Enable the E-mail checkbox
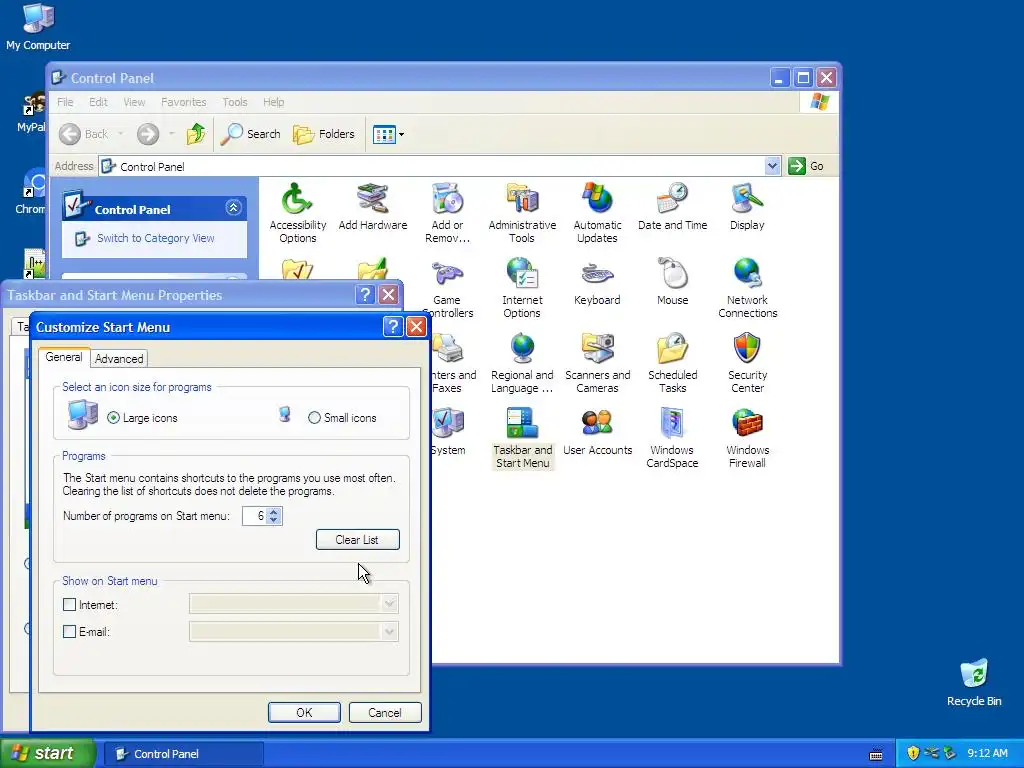This screenshot has height=768, width=1024. click(x=69, y=632)
